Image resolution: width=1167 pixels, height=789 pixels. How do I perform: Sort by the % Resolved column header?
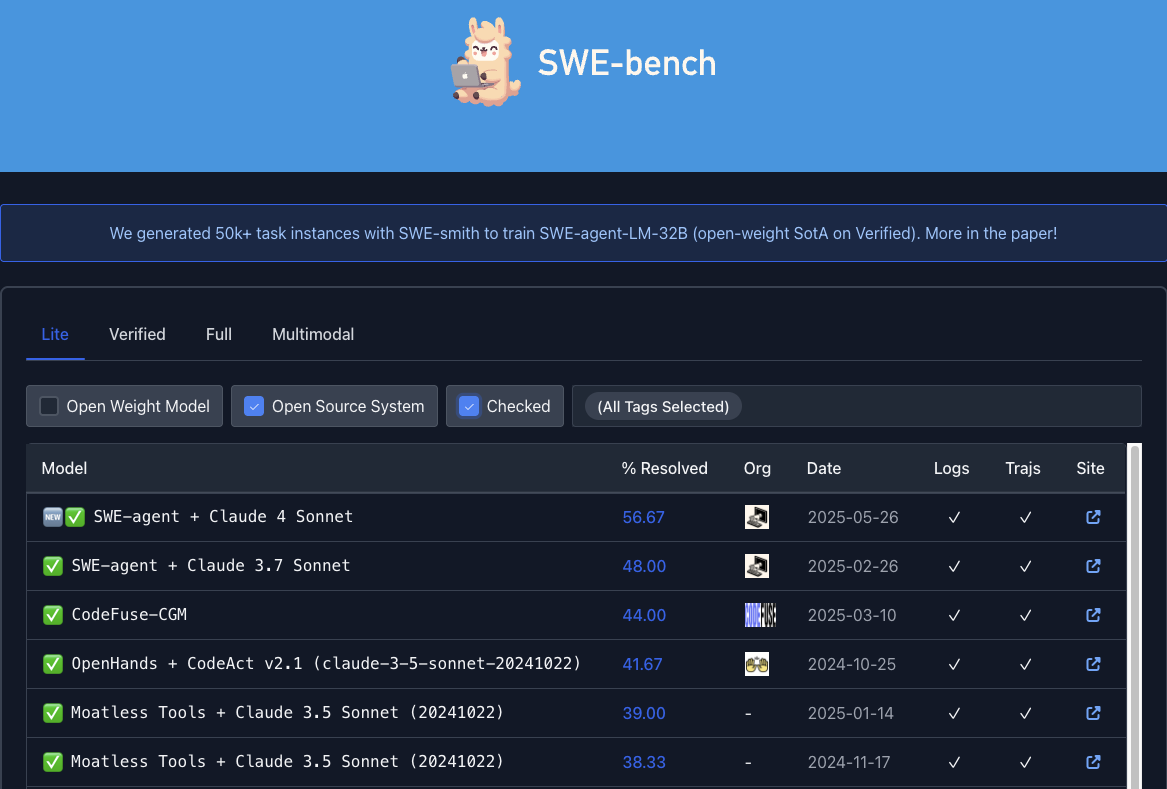(x=665, y=468)
